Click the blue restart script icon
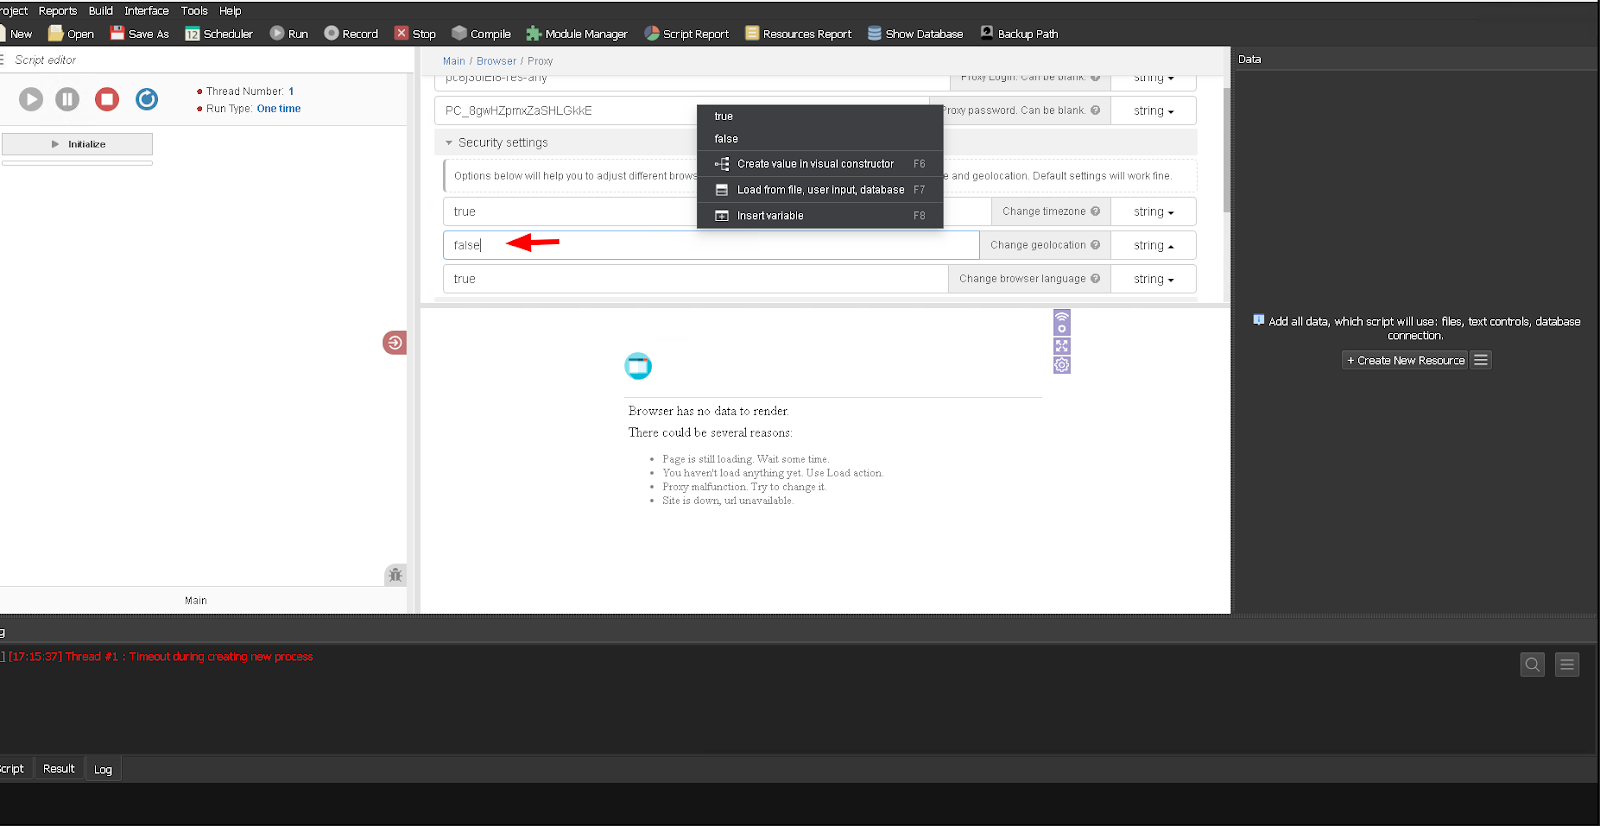This screenshot has width=1600, height=826. pos(147,99)
